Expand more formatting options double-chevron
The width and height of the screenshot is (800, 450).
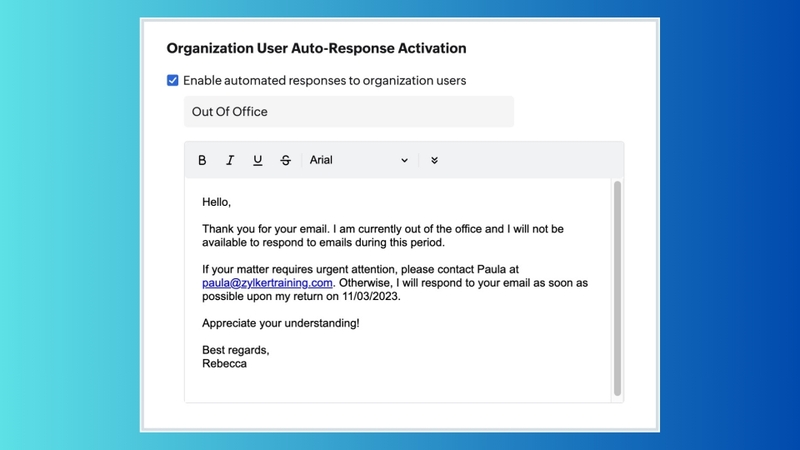click(x=434, y=160)
